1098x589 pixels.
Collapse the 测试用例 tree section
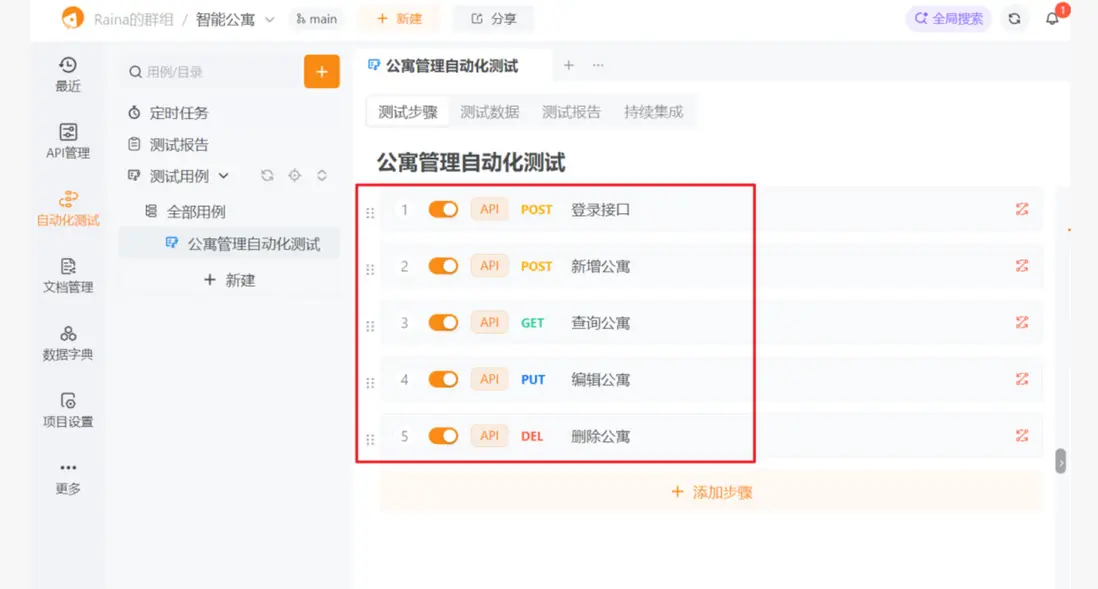click(x=223, y=176)
